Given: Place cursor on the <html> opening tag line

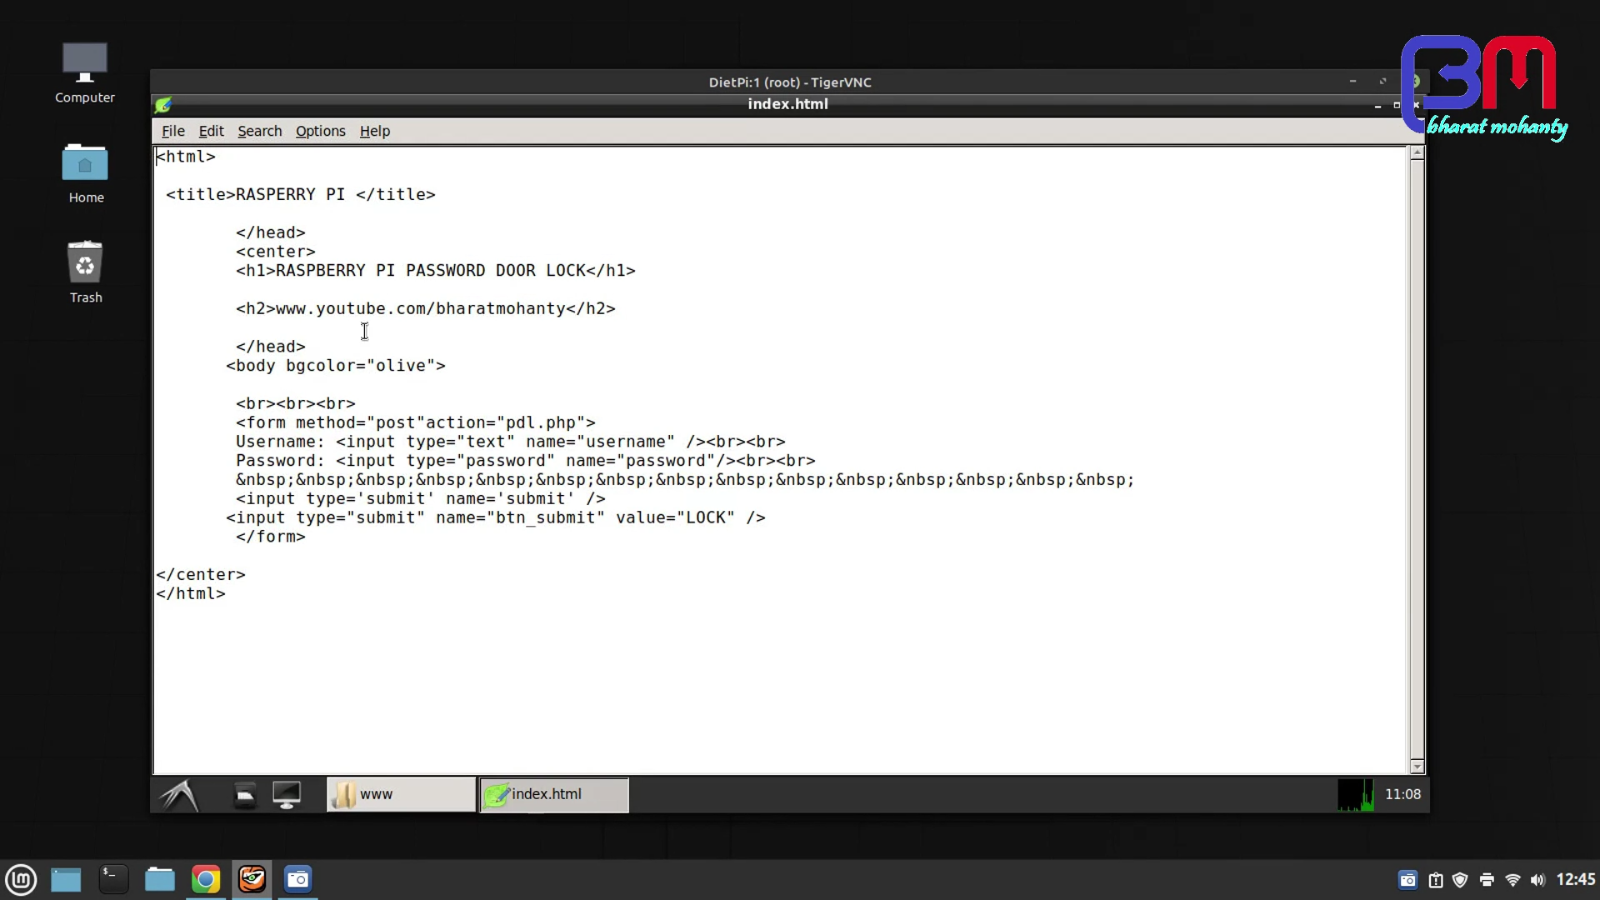Looking at the screenshot, I should point(186,157).
